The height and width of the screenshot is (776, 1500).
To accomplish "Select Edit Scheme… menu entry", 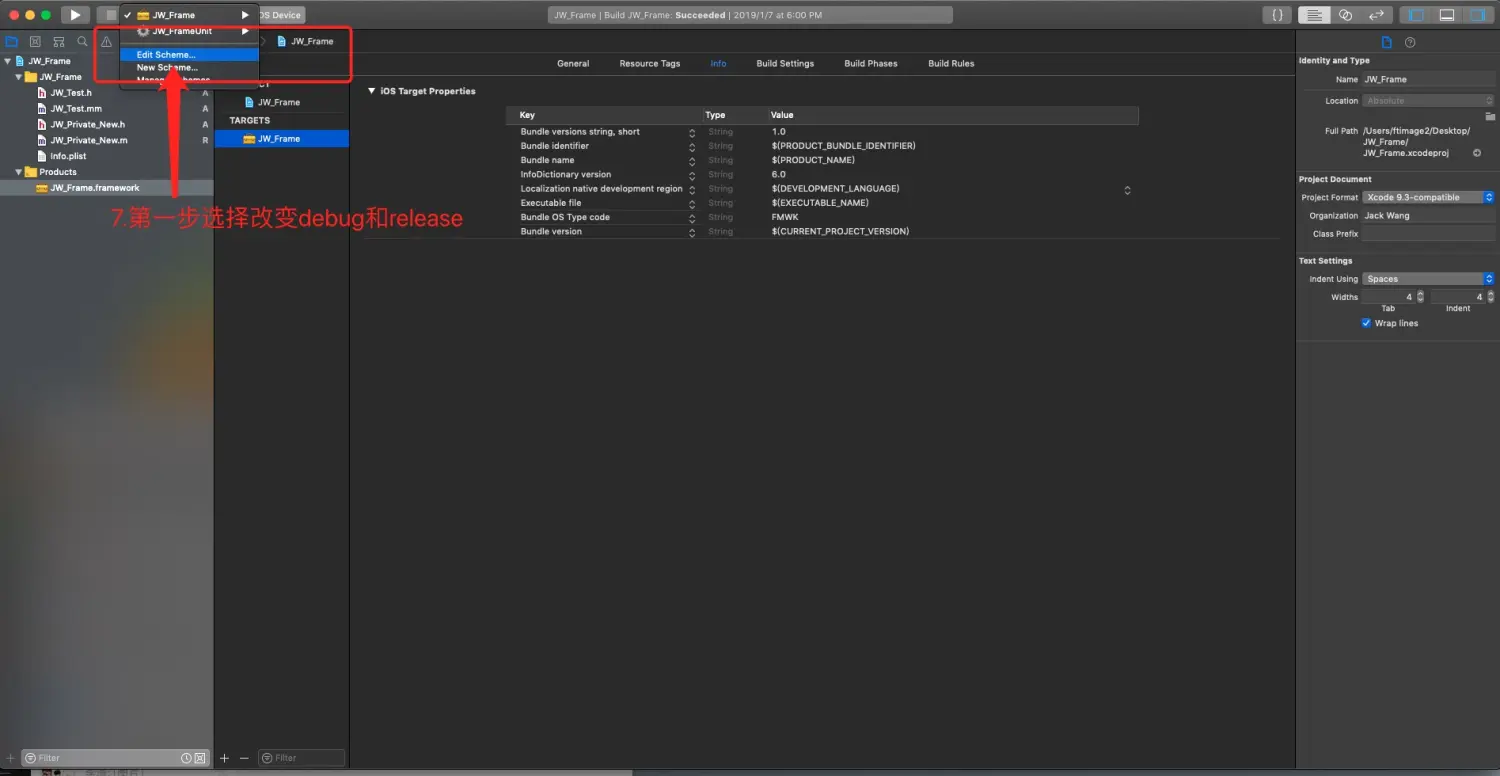I will (189, 55).
